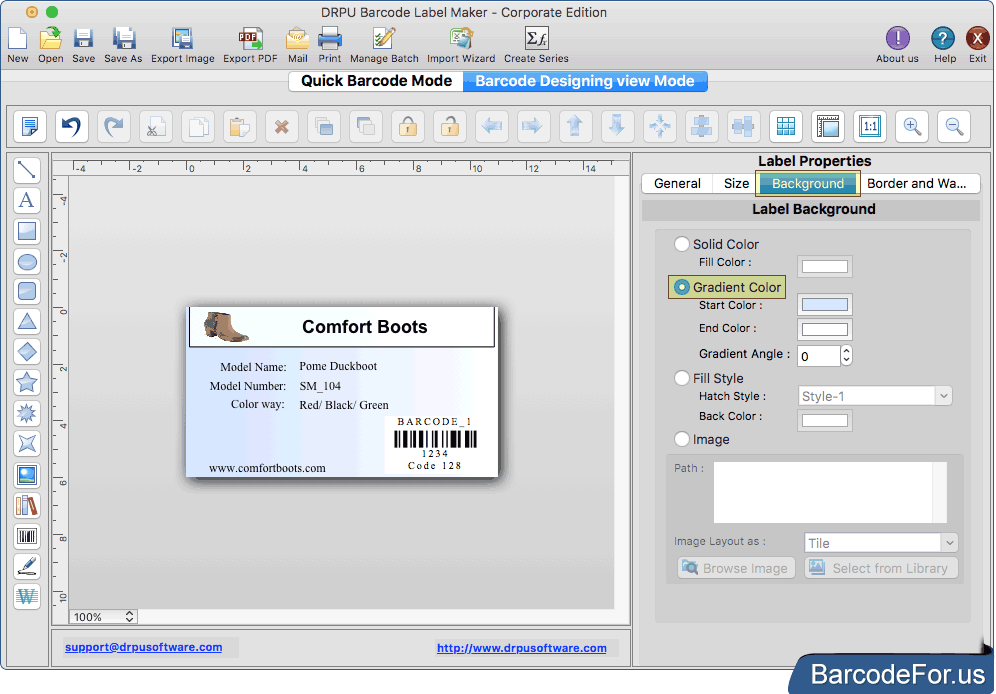Select the Image insert tool in sidebar
Image resolution: width=996 pixels, height=694 pixels.
click(x=27, y=475)
